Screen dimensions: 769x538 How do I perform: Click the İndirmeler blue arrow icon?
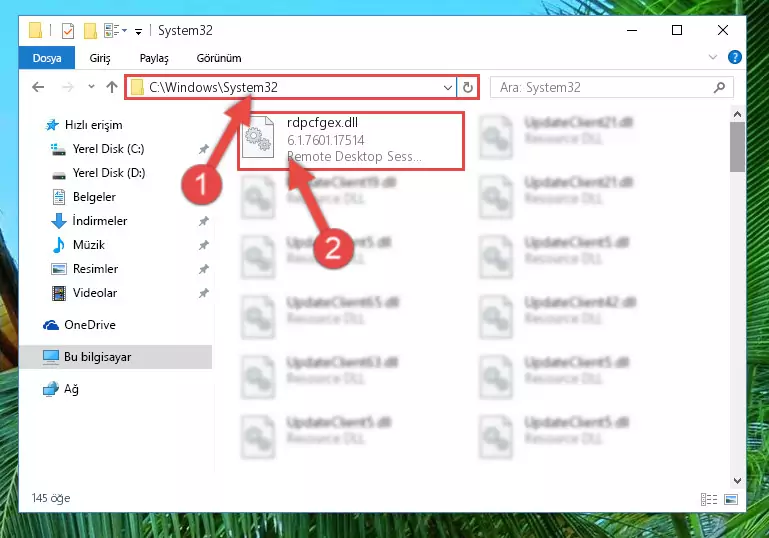58,221
